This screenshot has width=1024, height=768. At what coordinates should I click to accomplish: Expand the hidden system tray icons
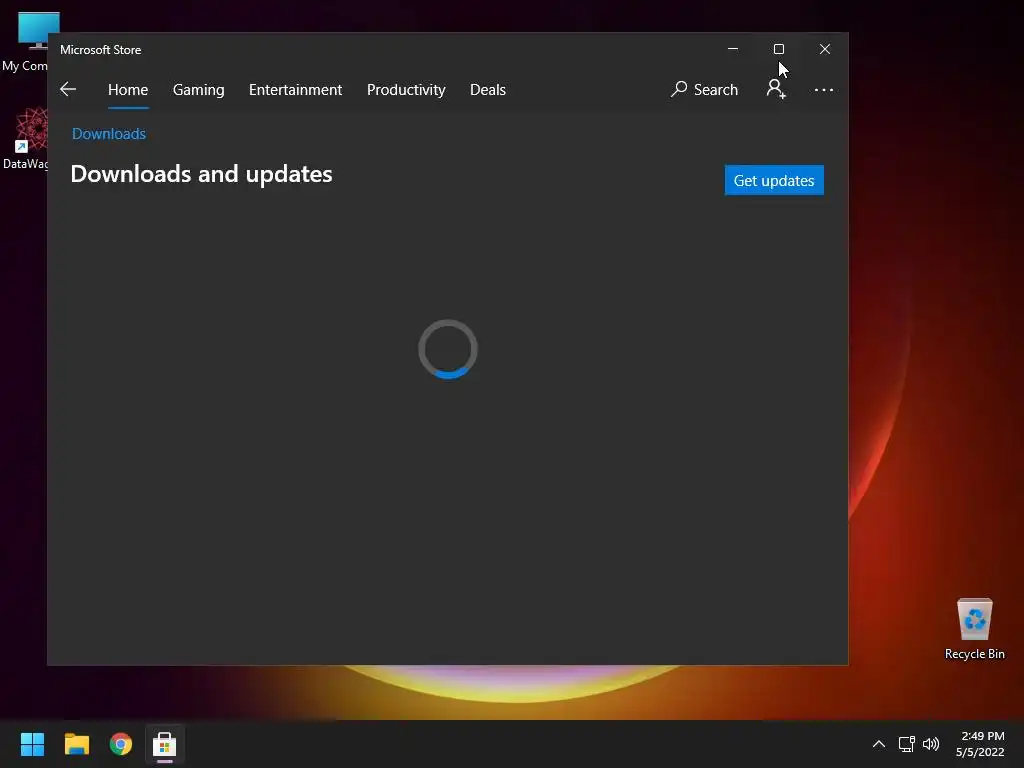point(879,744)
